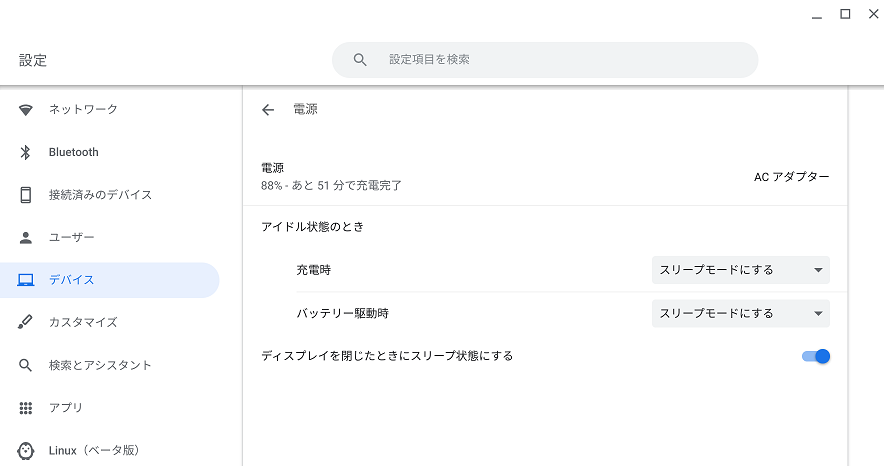This screenshot has height=466, width=884.
Task: Click the phone icon for 接続済みのデバイス
Action: (x=25, y=195)
